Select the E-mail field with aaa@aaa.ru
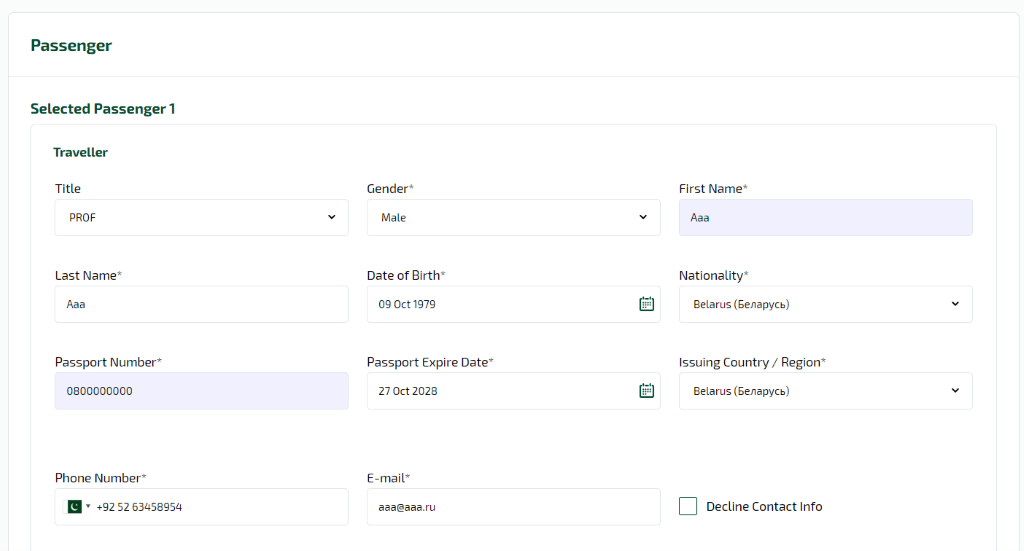The image size is (1024, 551). (513, 507)
